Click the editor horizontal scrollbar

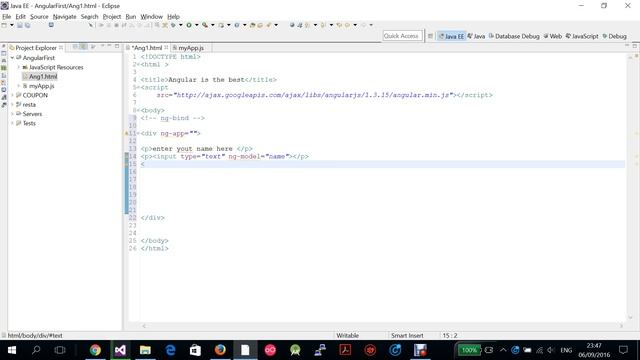[x=382, y=326]
